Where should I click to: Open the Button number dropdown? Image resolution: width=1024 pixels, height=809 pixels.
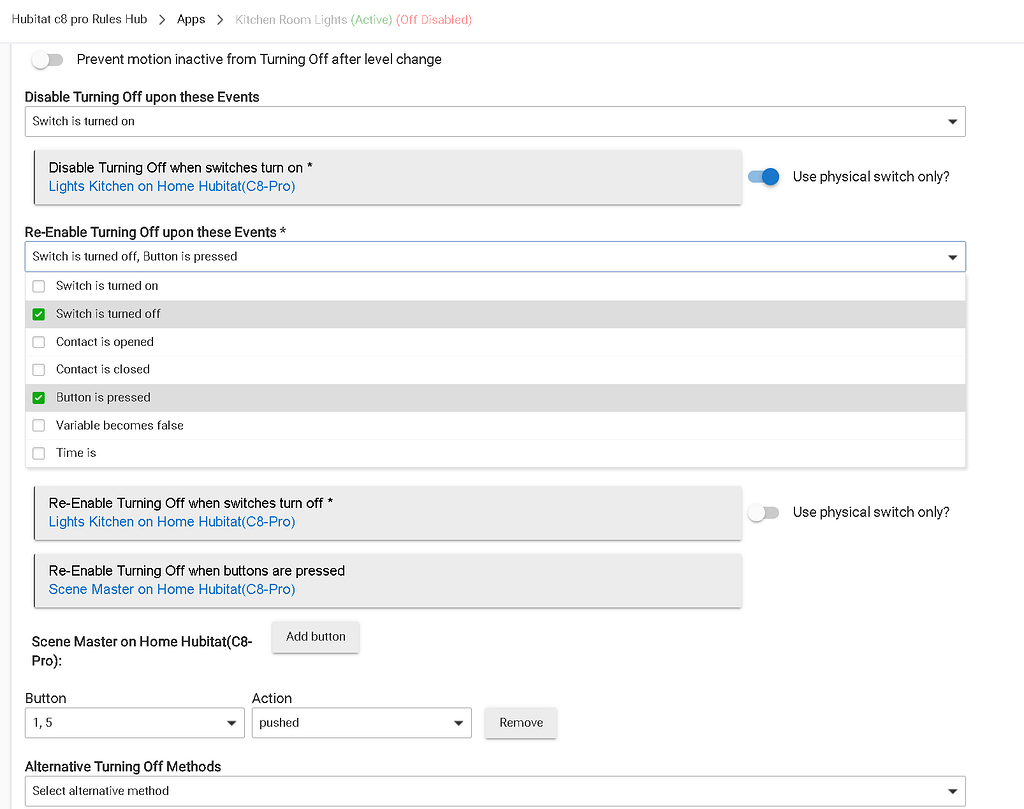point(134,723)
